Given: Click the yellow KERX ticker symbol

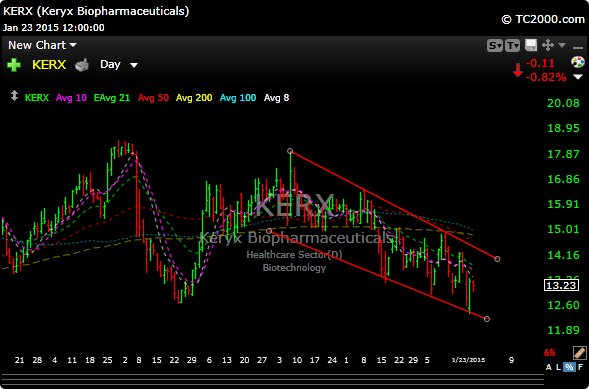Looking at the screenshot, I should coord(49,65).
